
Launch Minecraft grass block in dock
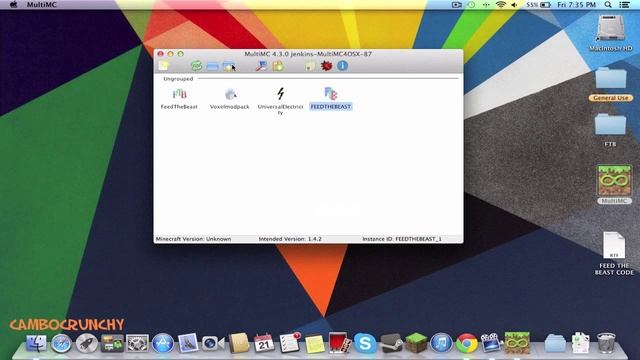(x=416, y=343)
